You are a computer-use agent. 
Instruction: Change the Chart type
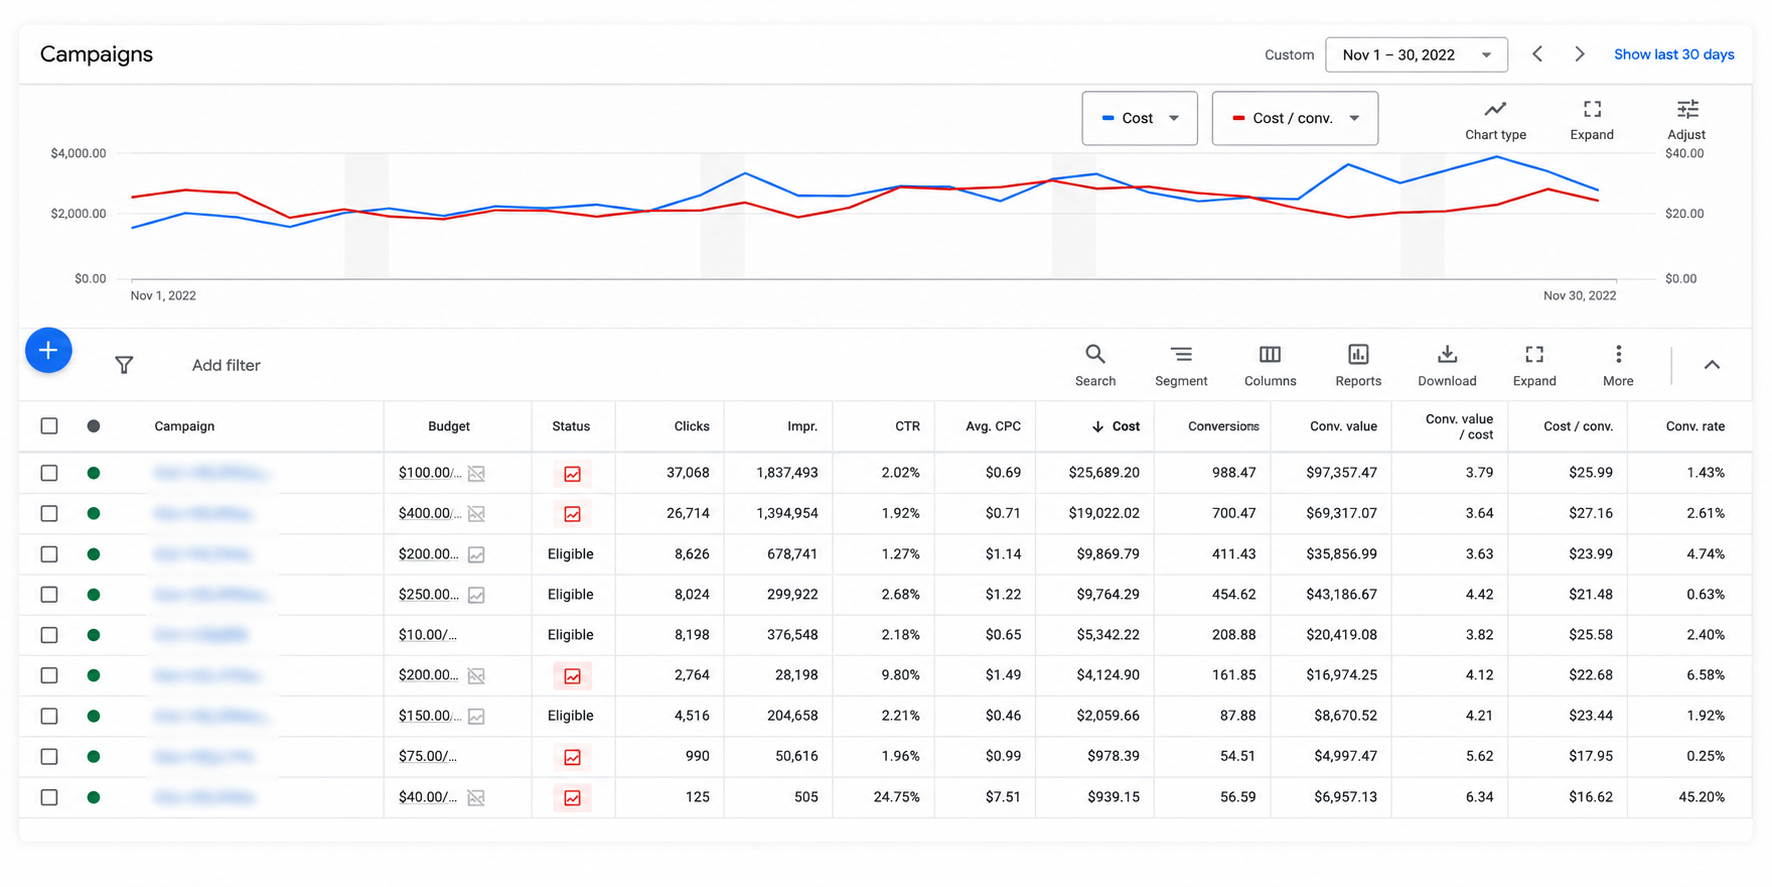point(1495,120)
